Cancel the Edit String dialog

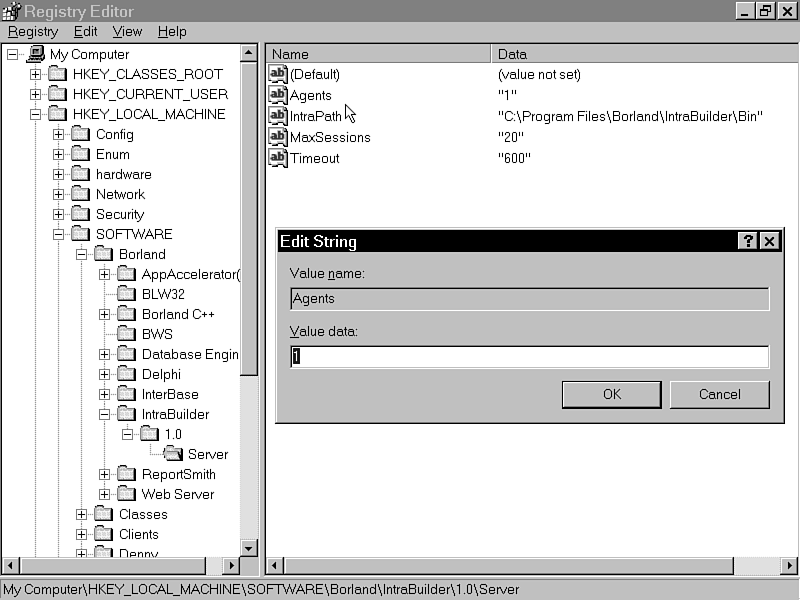click(719, 394)
